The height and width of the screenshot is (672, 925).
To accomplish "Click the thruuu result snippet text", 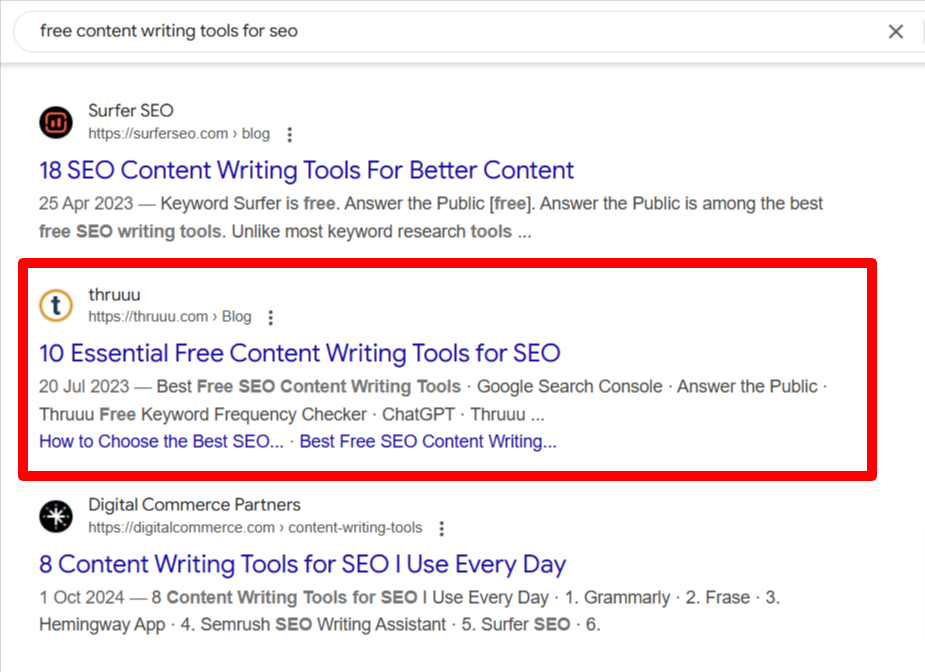I will [433, 401].
